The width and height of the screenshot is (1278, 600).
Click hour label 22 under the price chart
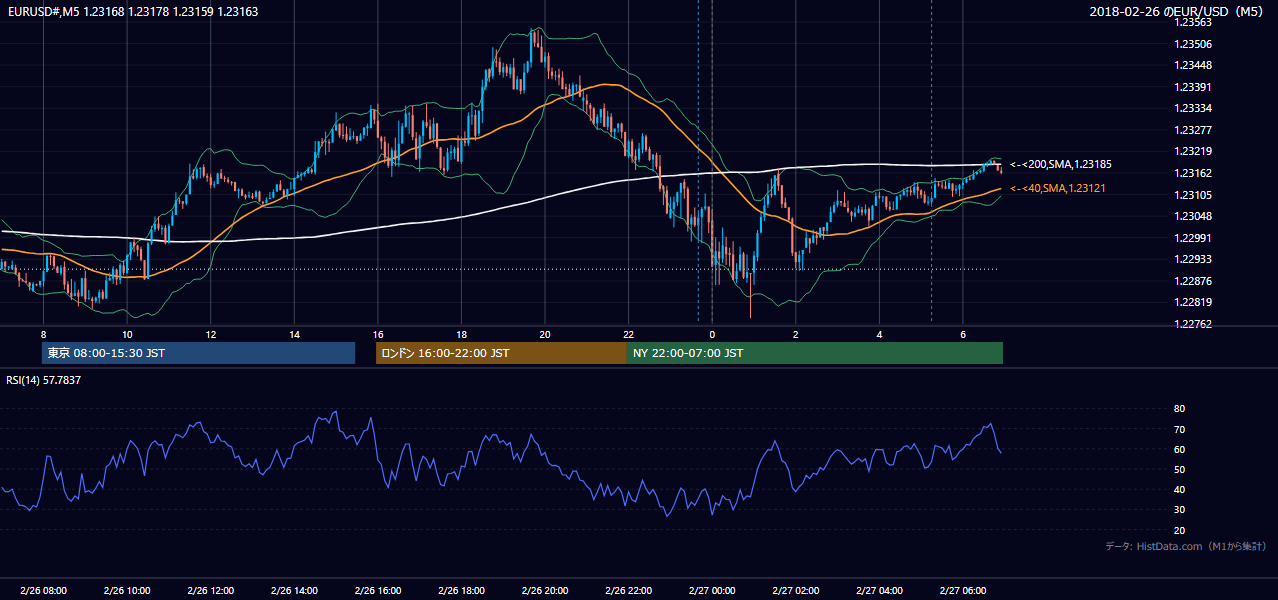(628, 334)
